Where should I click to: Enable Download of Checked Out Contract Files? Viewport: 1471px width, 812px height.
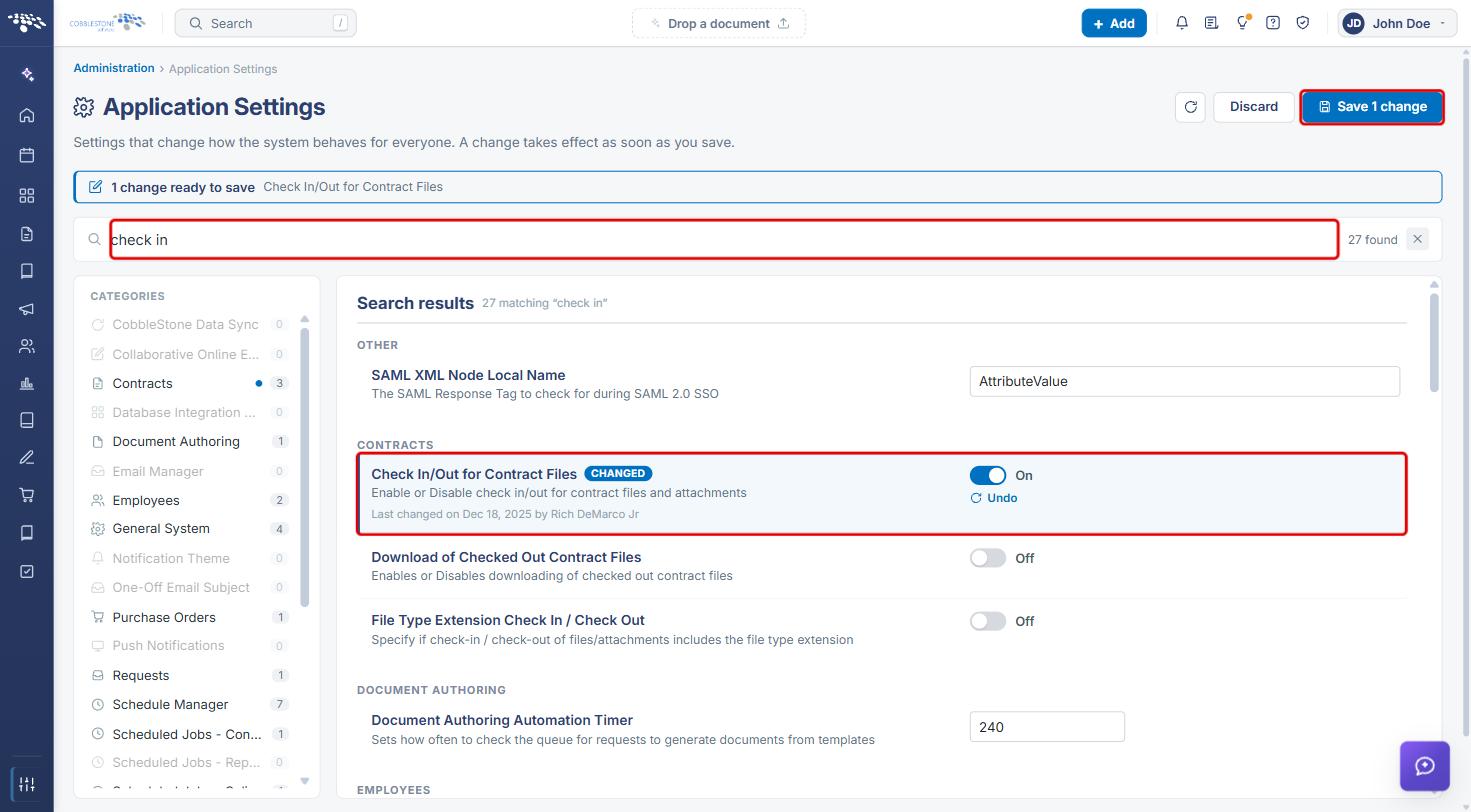[x=987, y=558]
